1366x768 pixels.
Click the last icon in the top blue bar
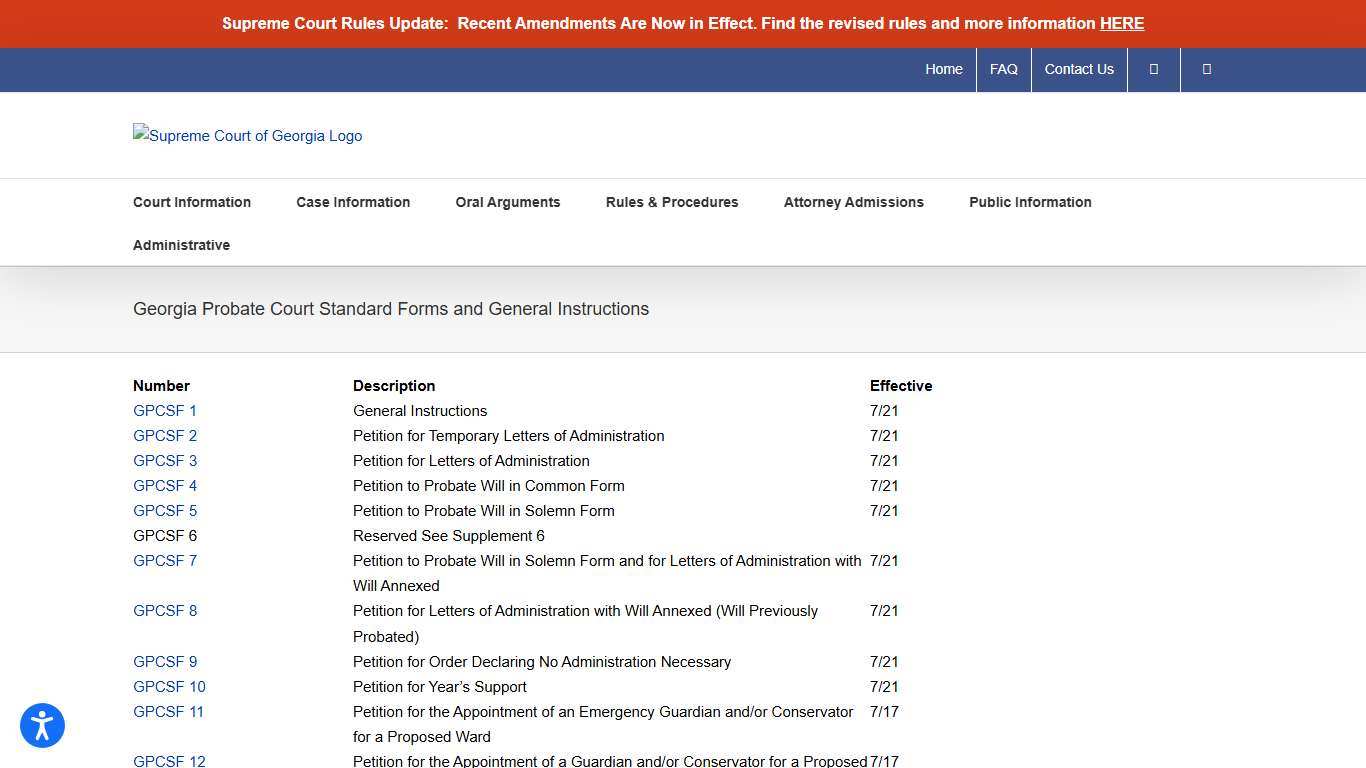tap(1206, 69)
